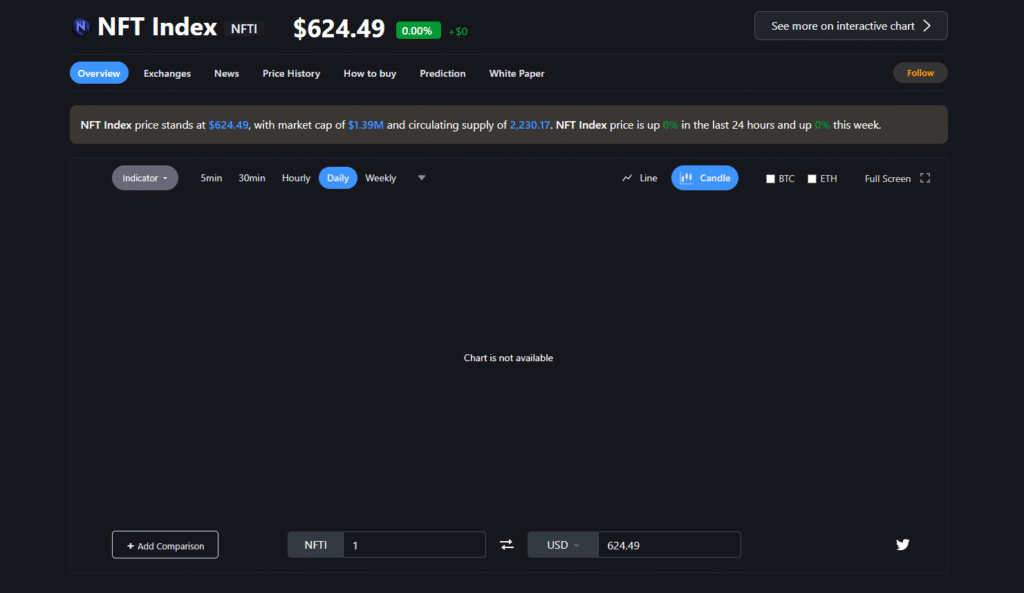Screen dimensions: 1024x593
Task: Expand more time intervals arrow
Action: pos(422,178)
